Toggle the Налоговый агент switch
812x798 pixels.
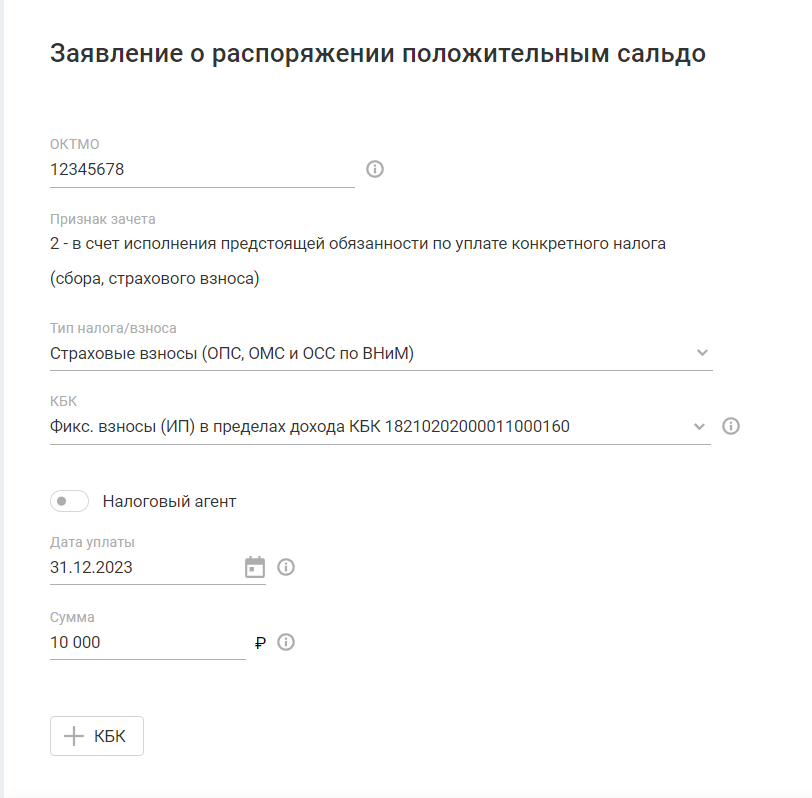click(69, 501)
